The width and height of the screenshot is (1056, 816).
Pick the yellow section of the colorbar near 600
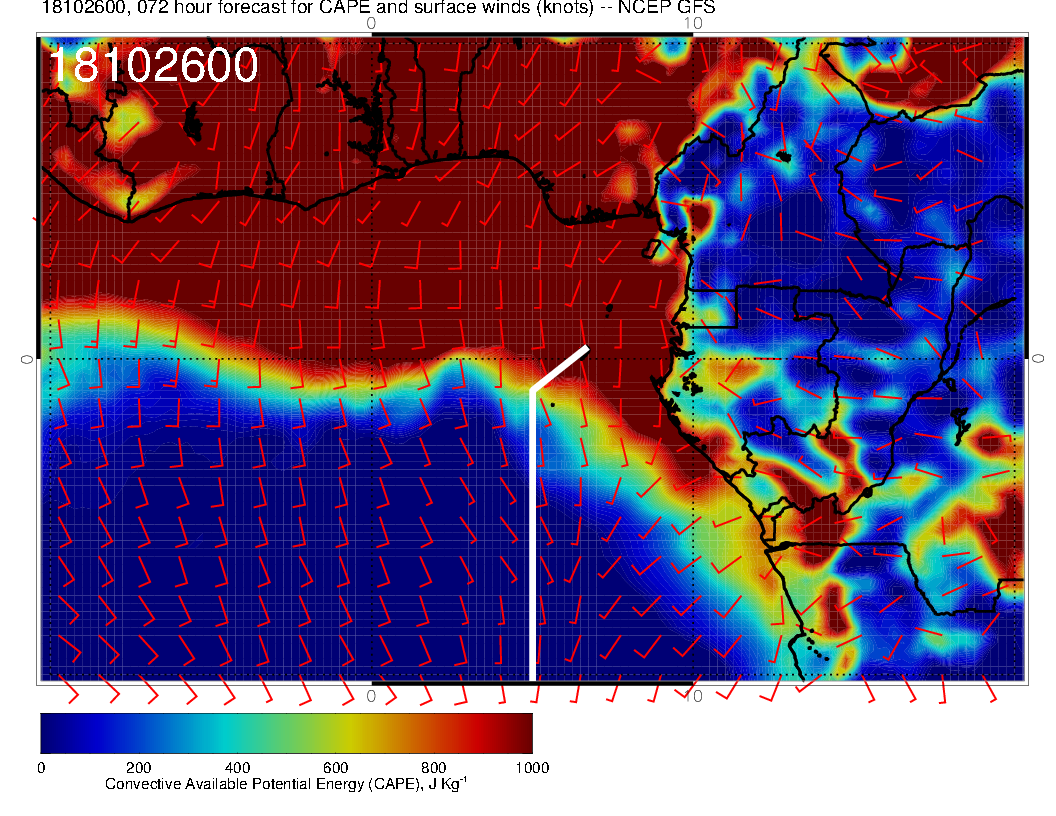tap(335, 733)
